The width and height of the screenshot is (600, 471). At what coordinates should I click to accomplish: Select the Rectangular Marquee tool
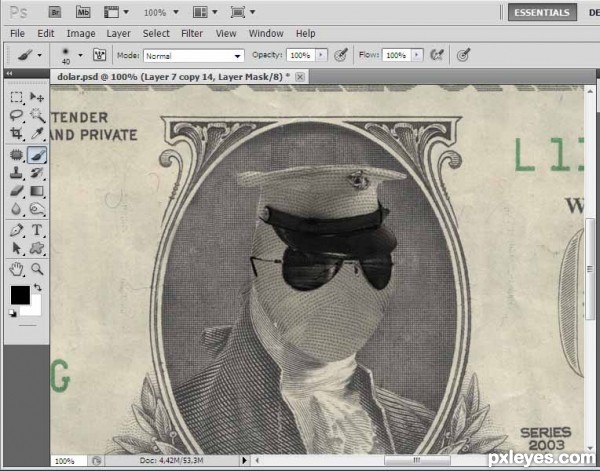coord(16,97)
